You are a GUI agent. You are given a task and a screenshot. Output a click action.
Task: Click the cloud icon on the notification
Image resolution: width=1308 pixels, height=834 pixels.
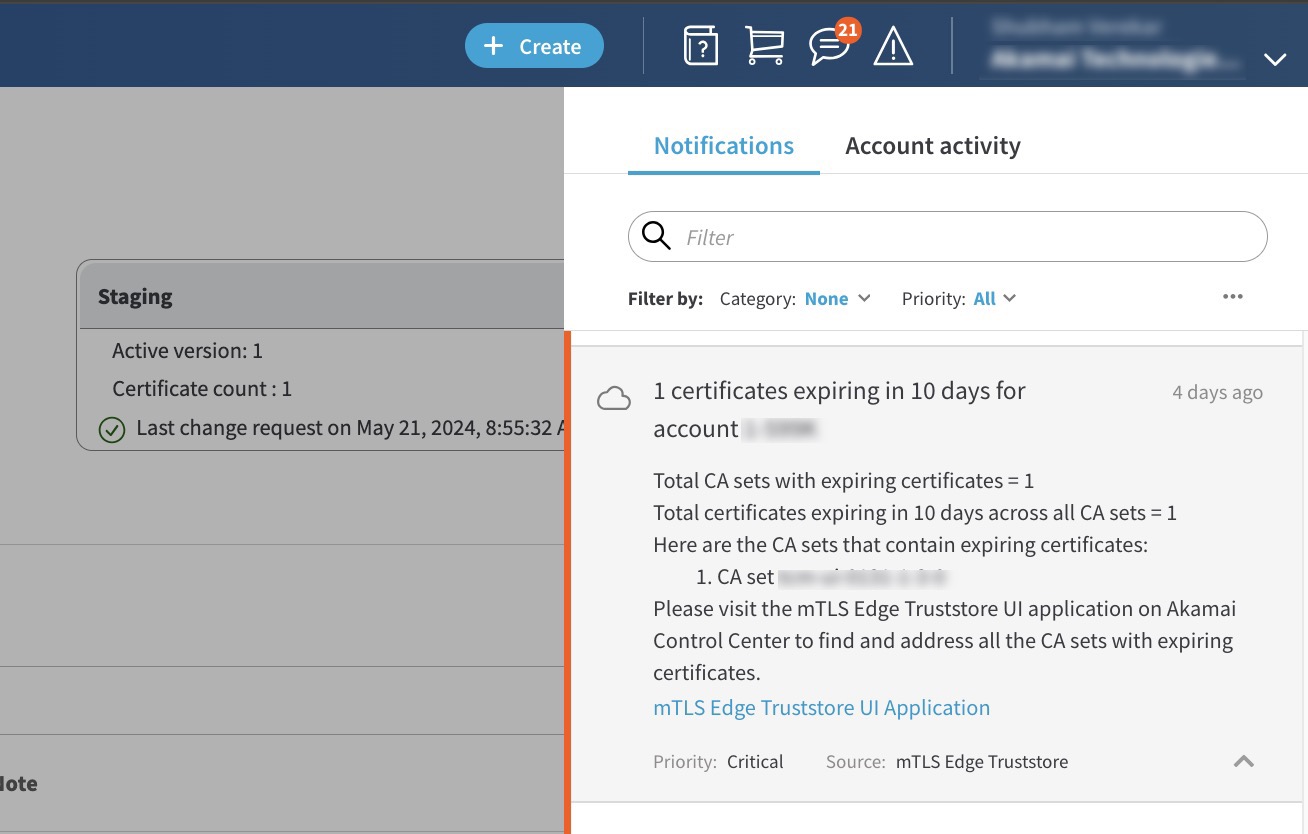(614, 400)
